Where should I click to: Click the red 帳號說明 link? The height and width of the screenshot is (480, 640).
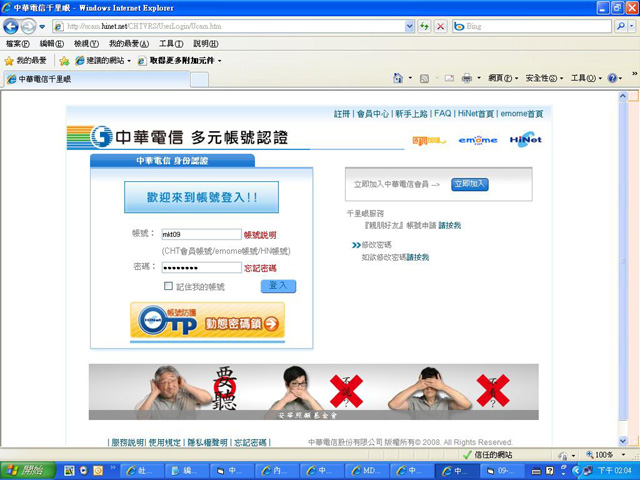pos(260,235)
